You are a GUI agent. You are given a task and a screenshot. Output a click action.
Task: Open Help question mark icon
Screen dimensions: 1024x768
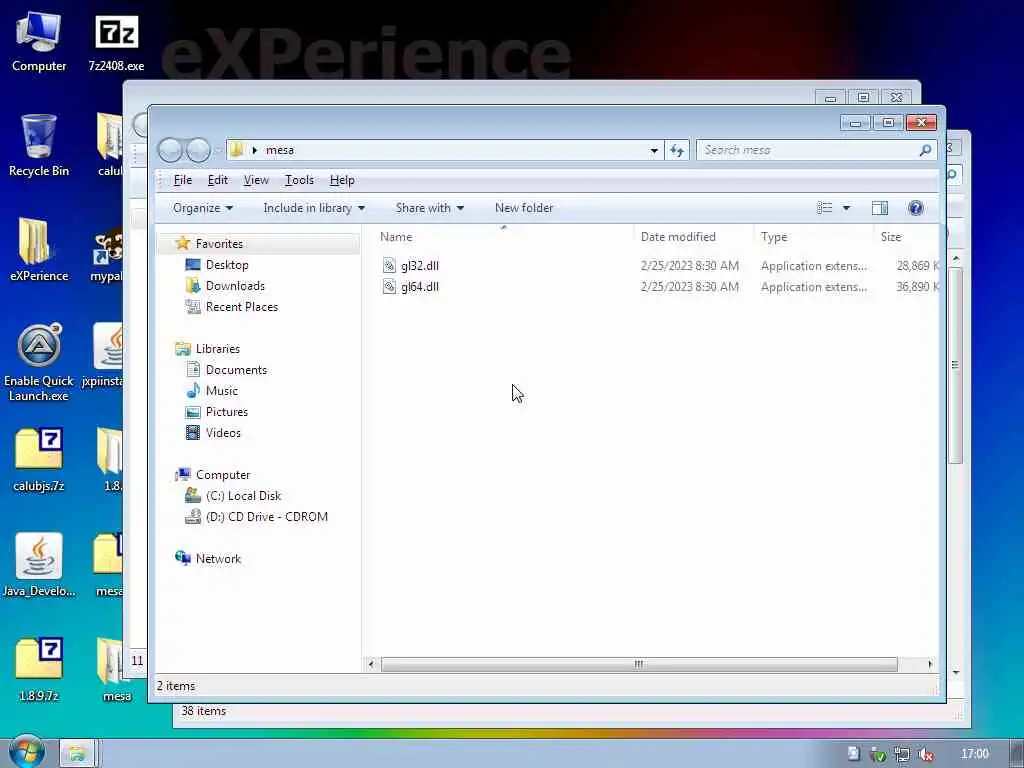916,208
